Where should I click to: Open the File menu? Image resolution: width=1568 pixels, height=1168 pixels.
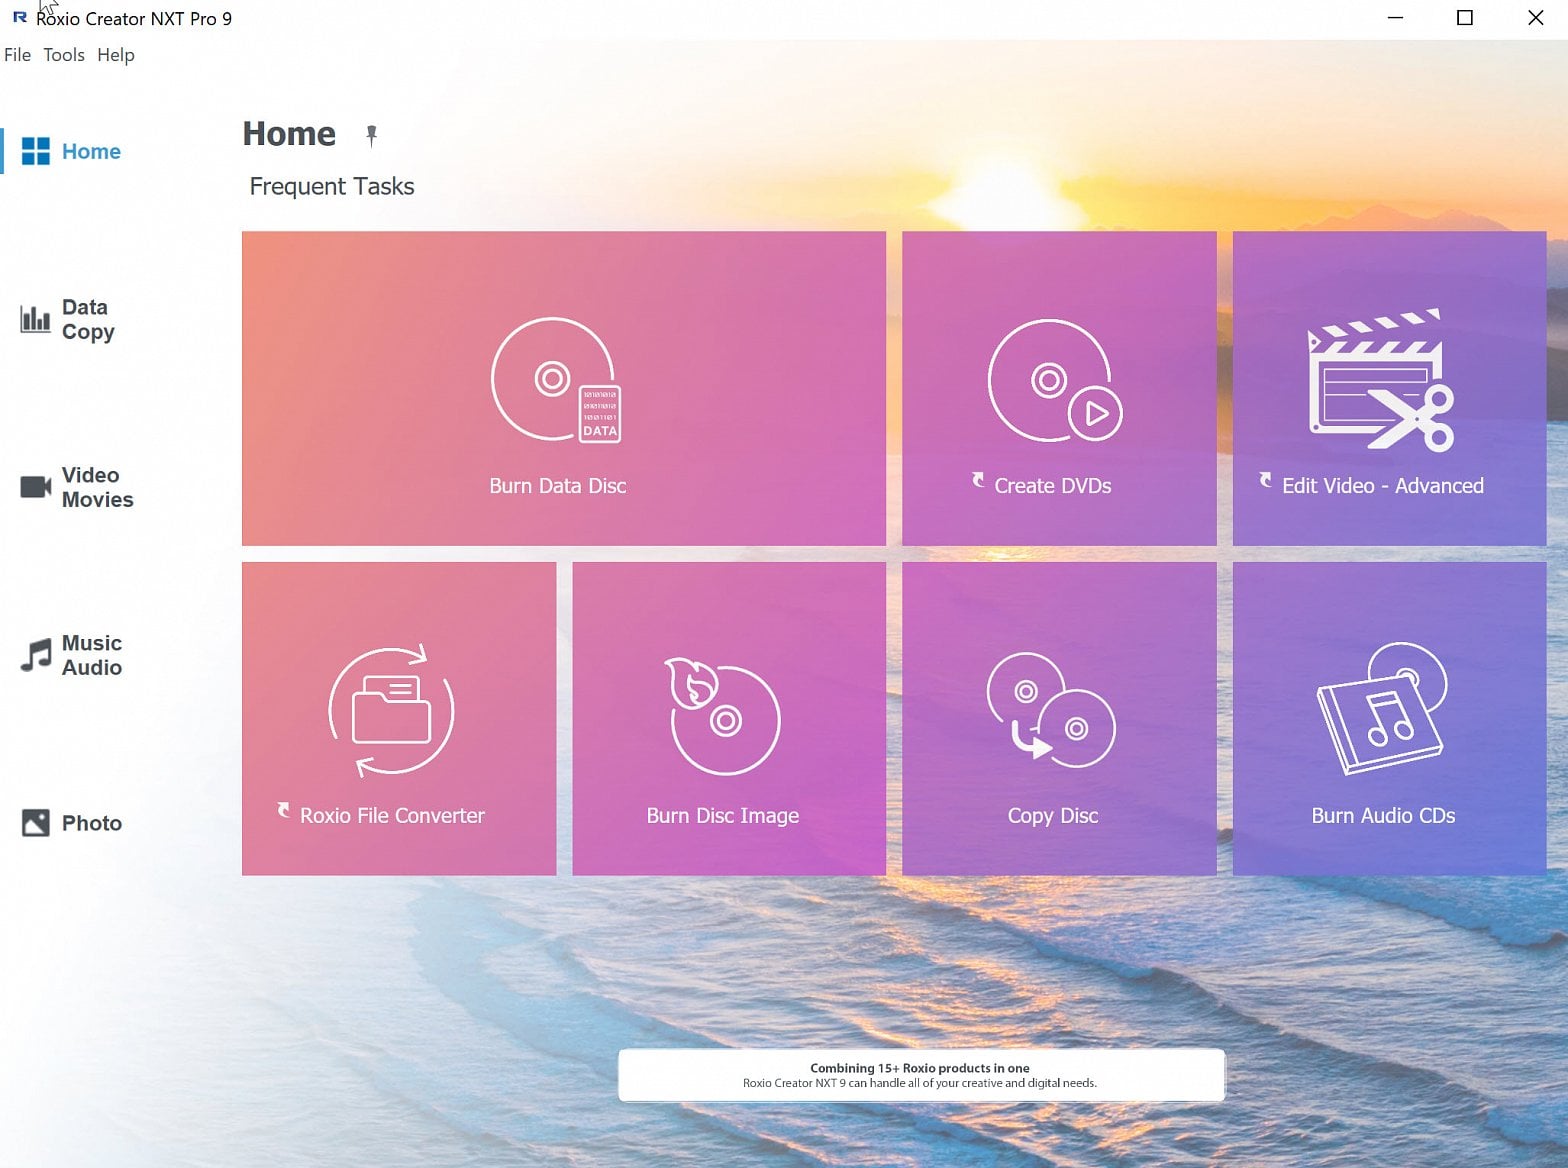[x=17, y=55]
